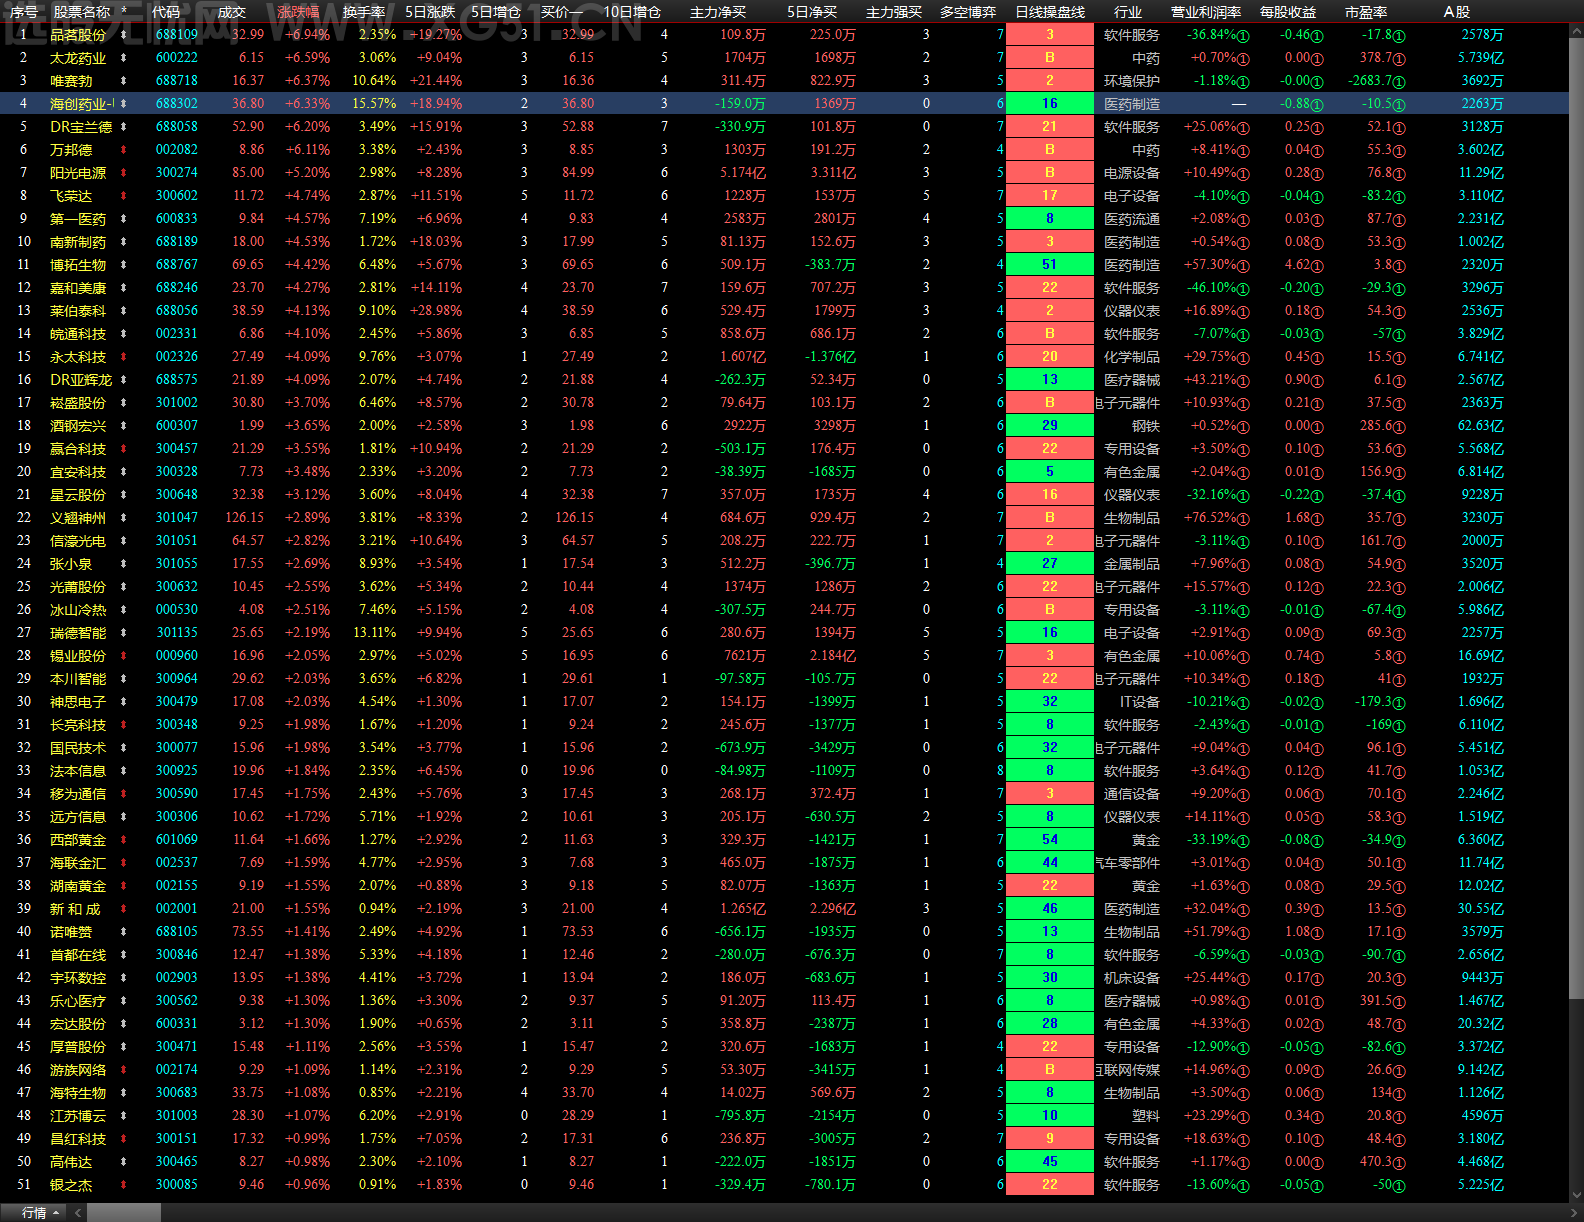
Task: Click the price 126.15 for 义翘神州
Action: pos(245,518)
